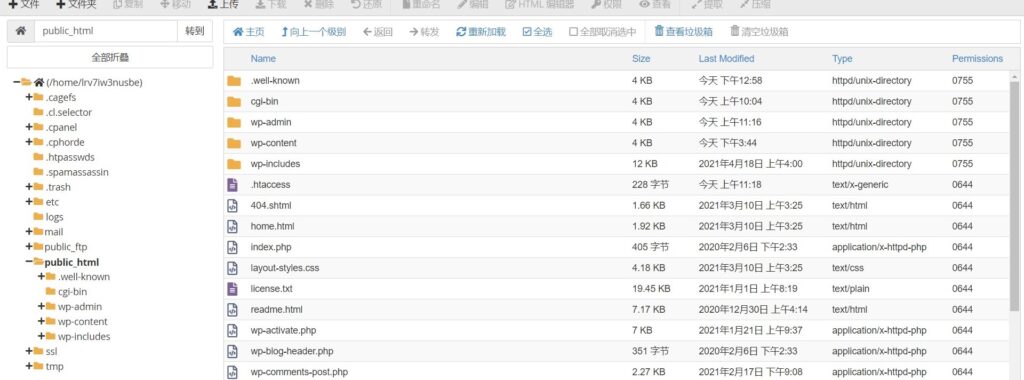
Task: Expand the wp-admin node in sidebar tree
Action: tap(41, 306)
